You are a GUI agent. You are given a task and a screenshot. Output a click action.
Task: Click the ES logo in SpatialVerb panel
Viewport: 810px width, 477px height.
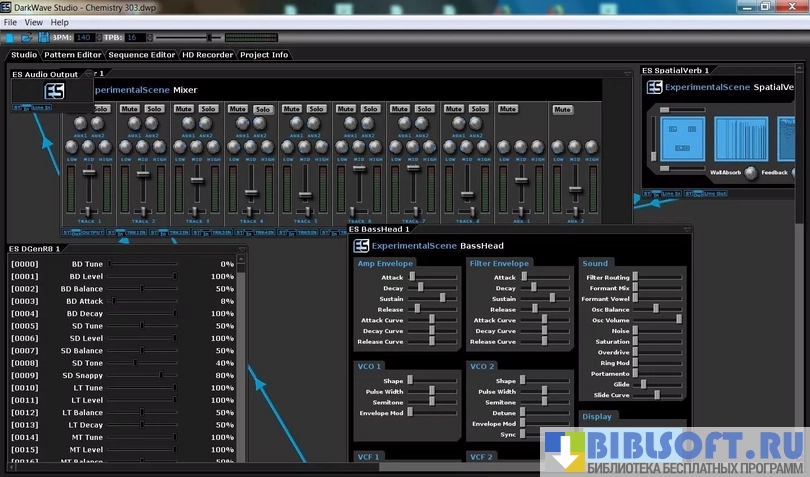point(654,87)
